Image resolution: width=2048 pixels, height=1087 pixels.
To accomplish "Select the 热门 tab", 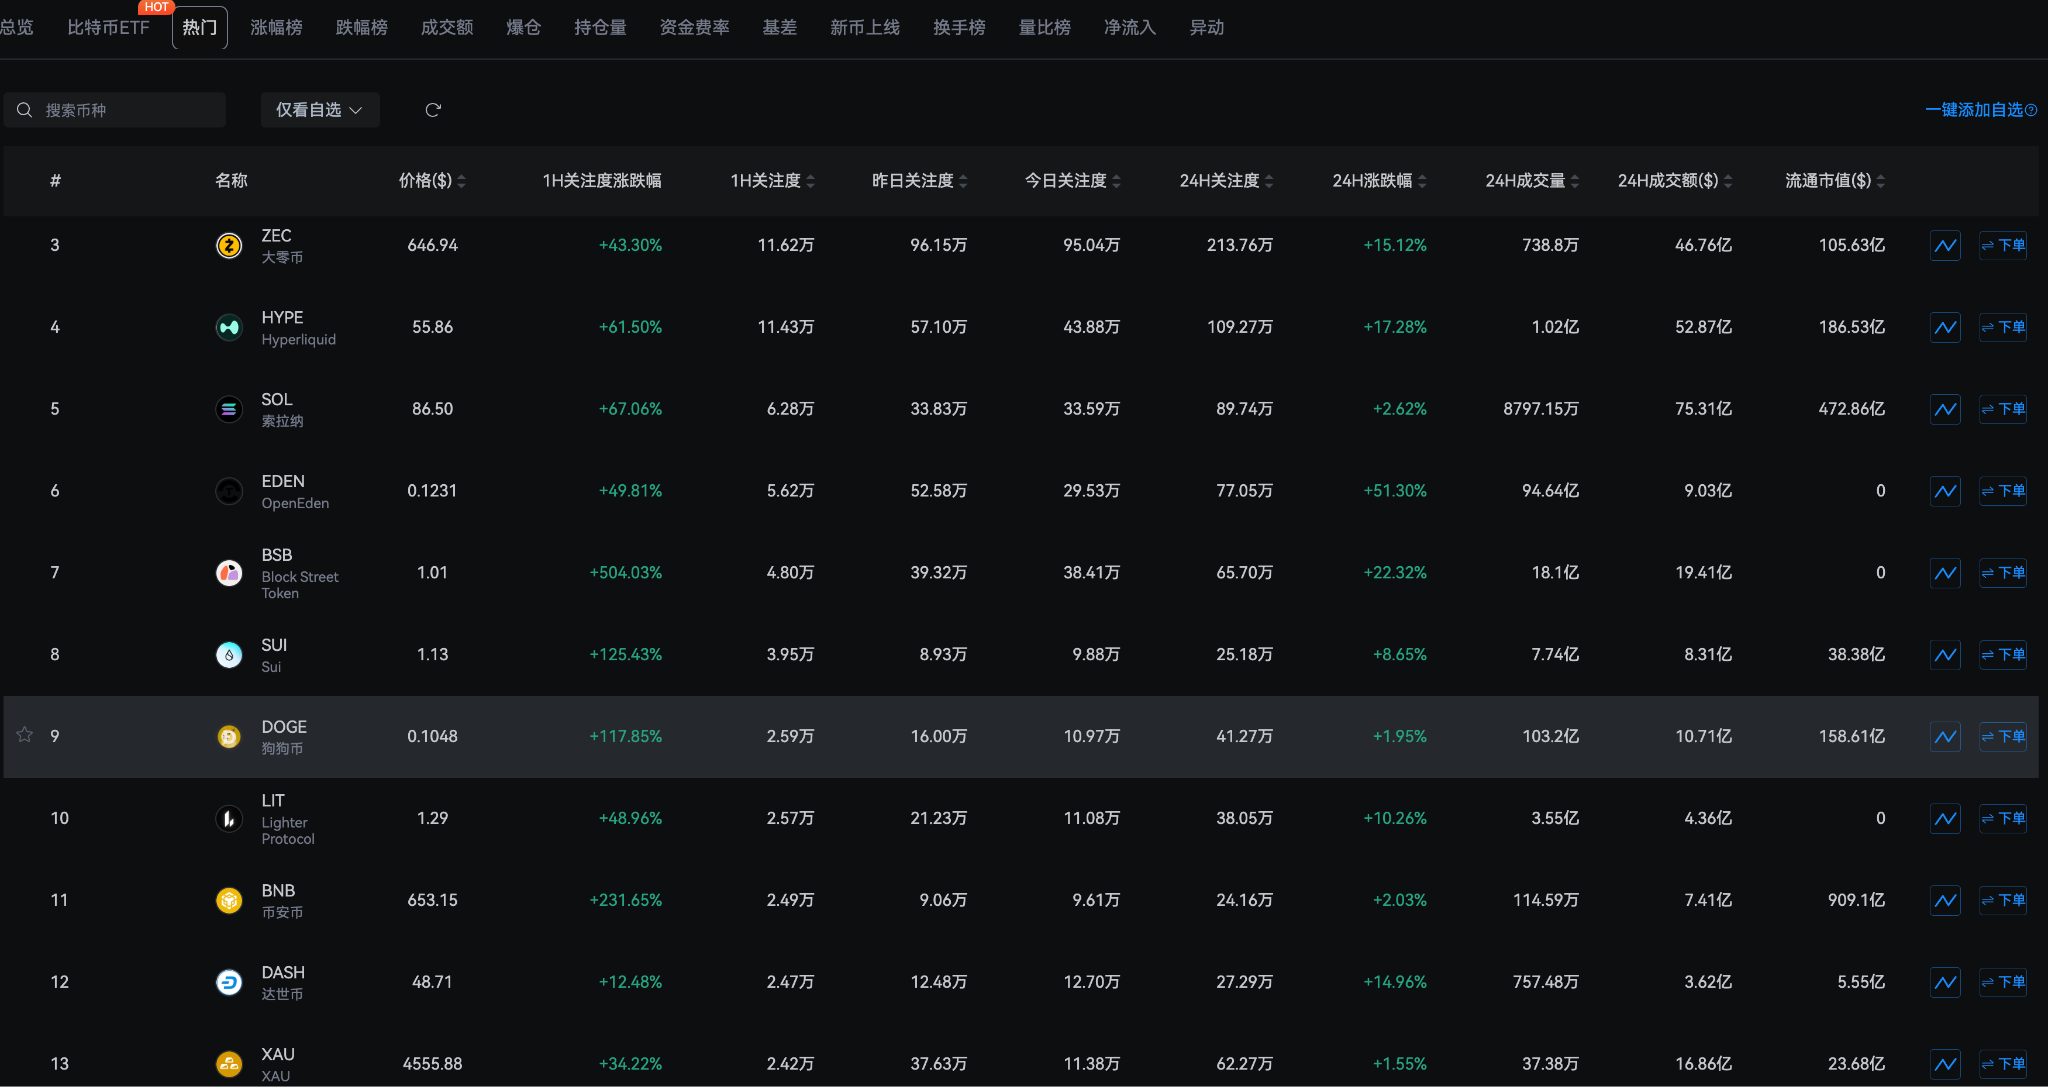I will (200, 28).
